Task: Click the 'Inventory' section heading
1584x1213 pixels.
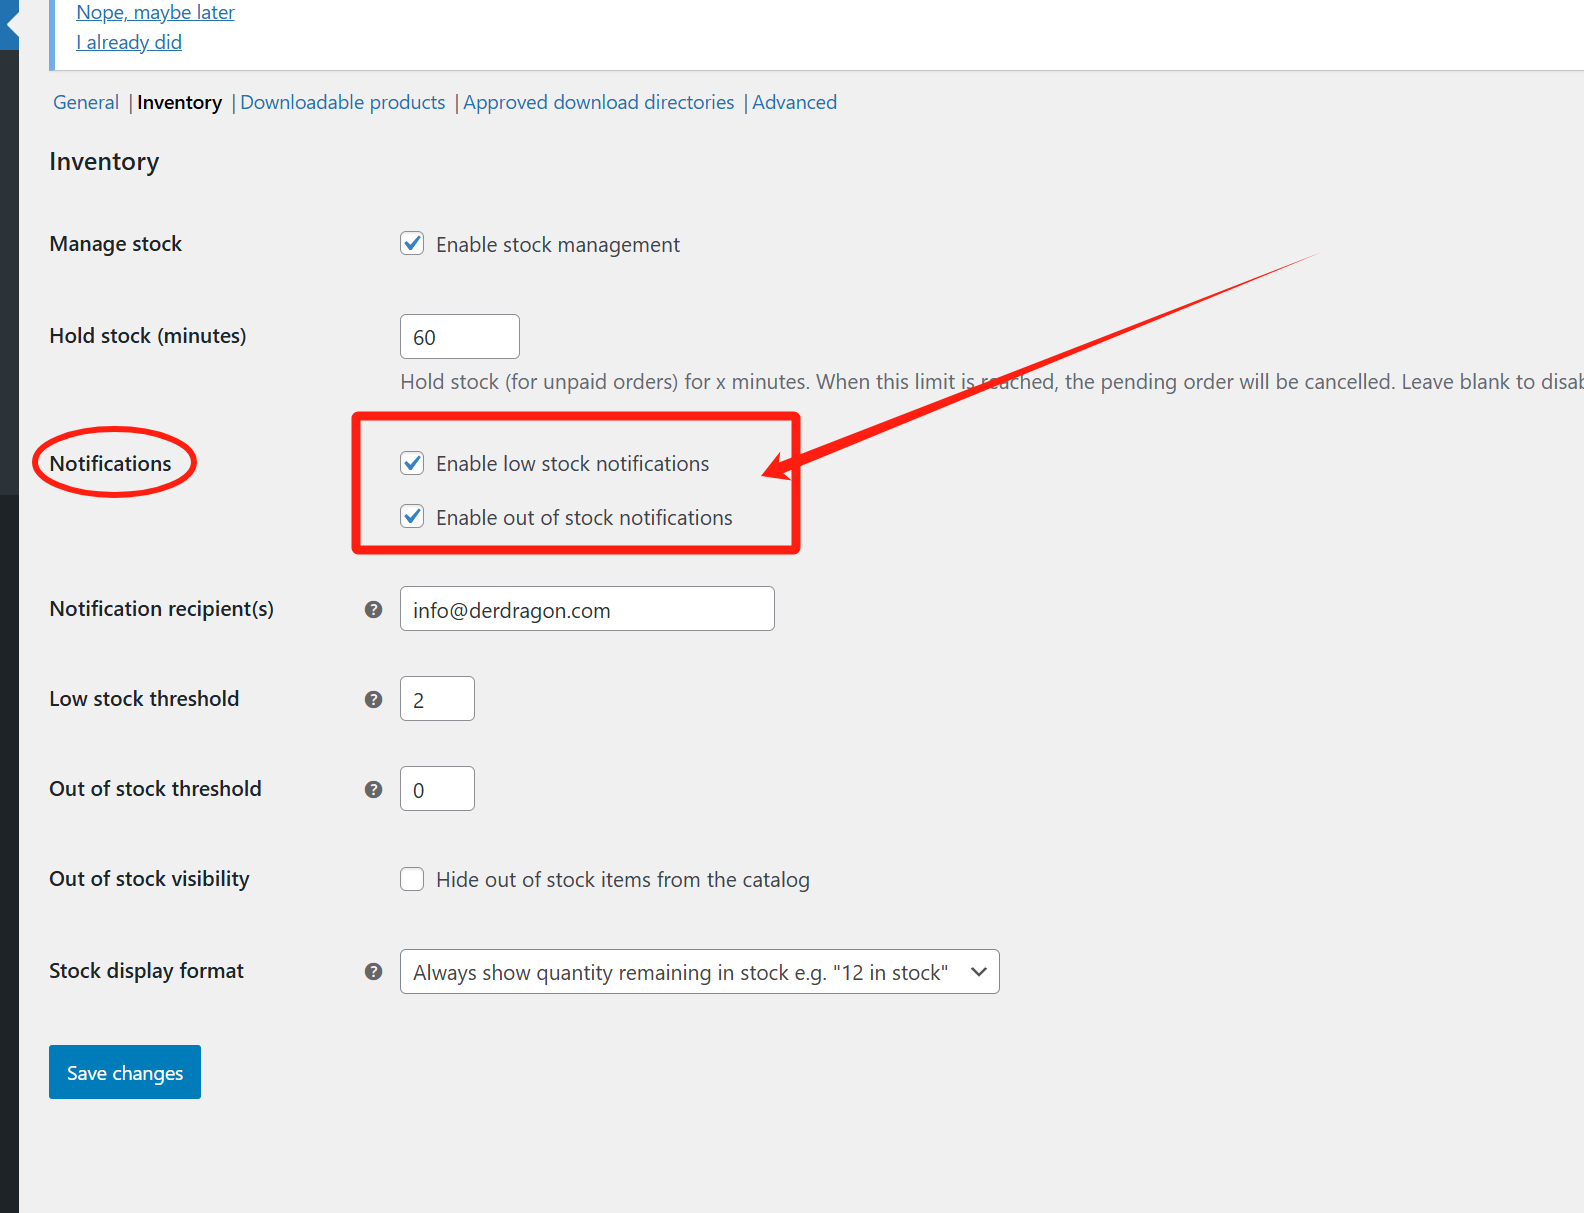Action: pyautogui.click(x=104, y=162)
